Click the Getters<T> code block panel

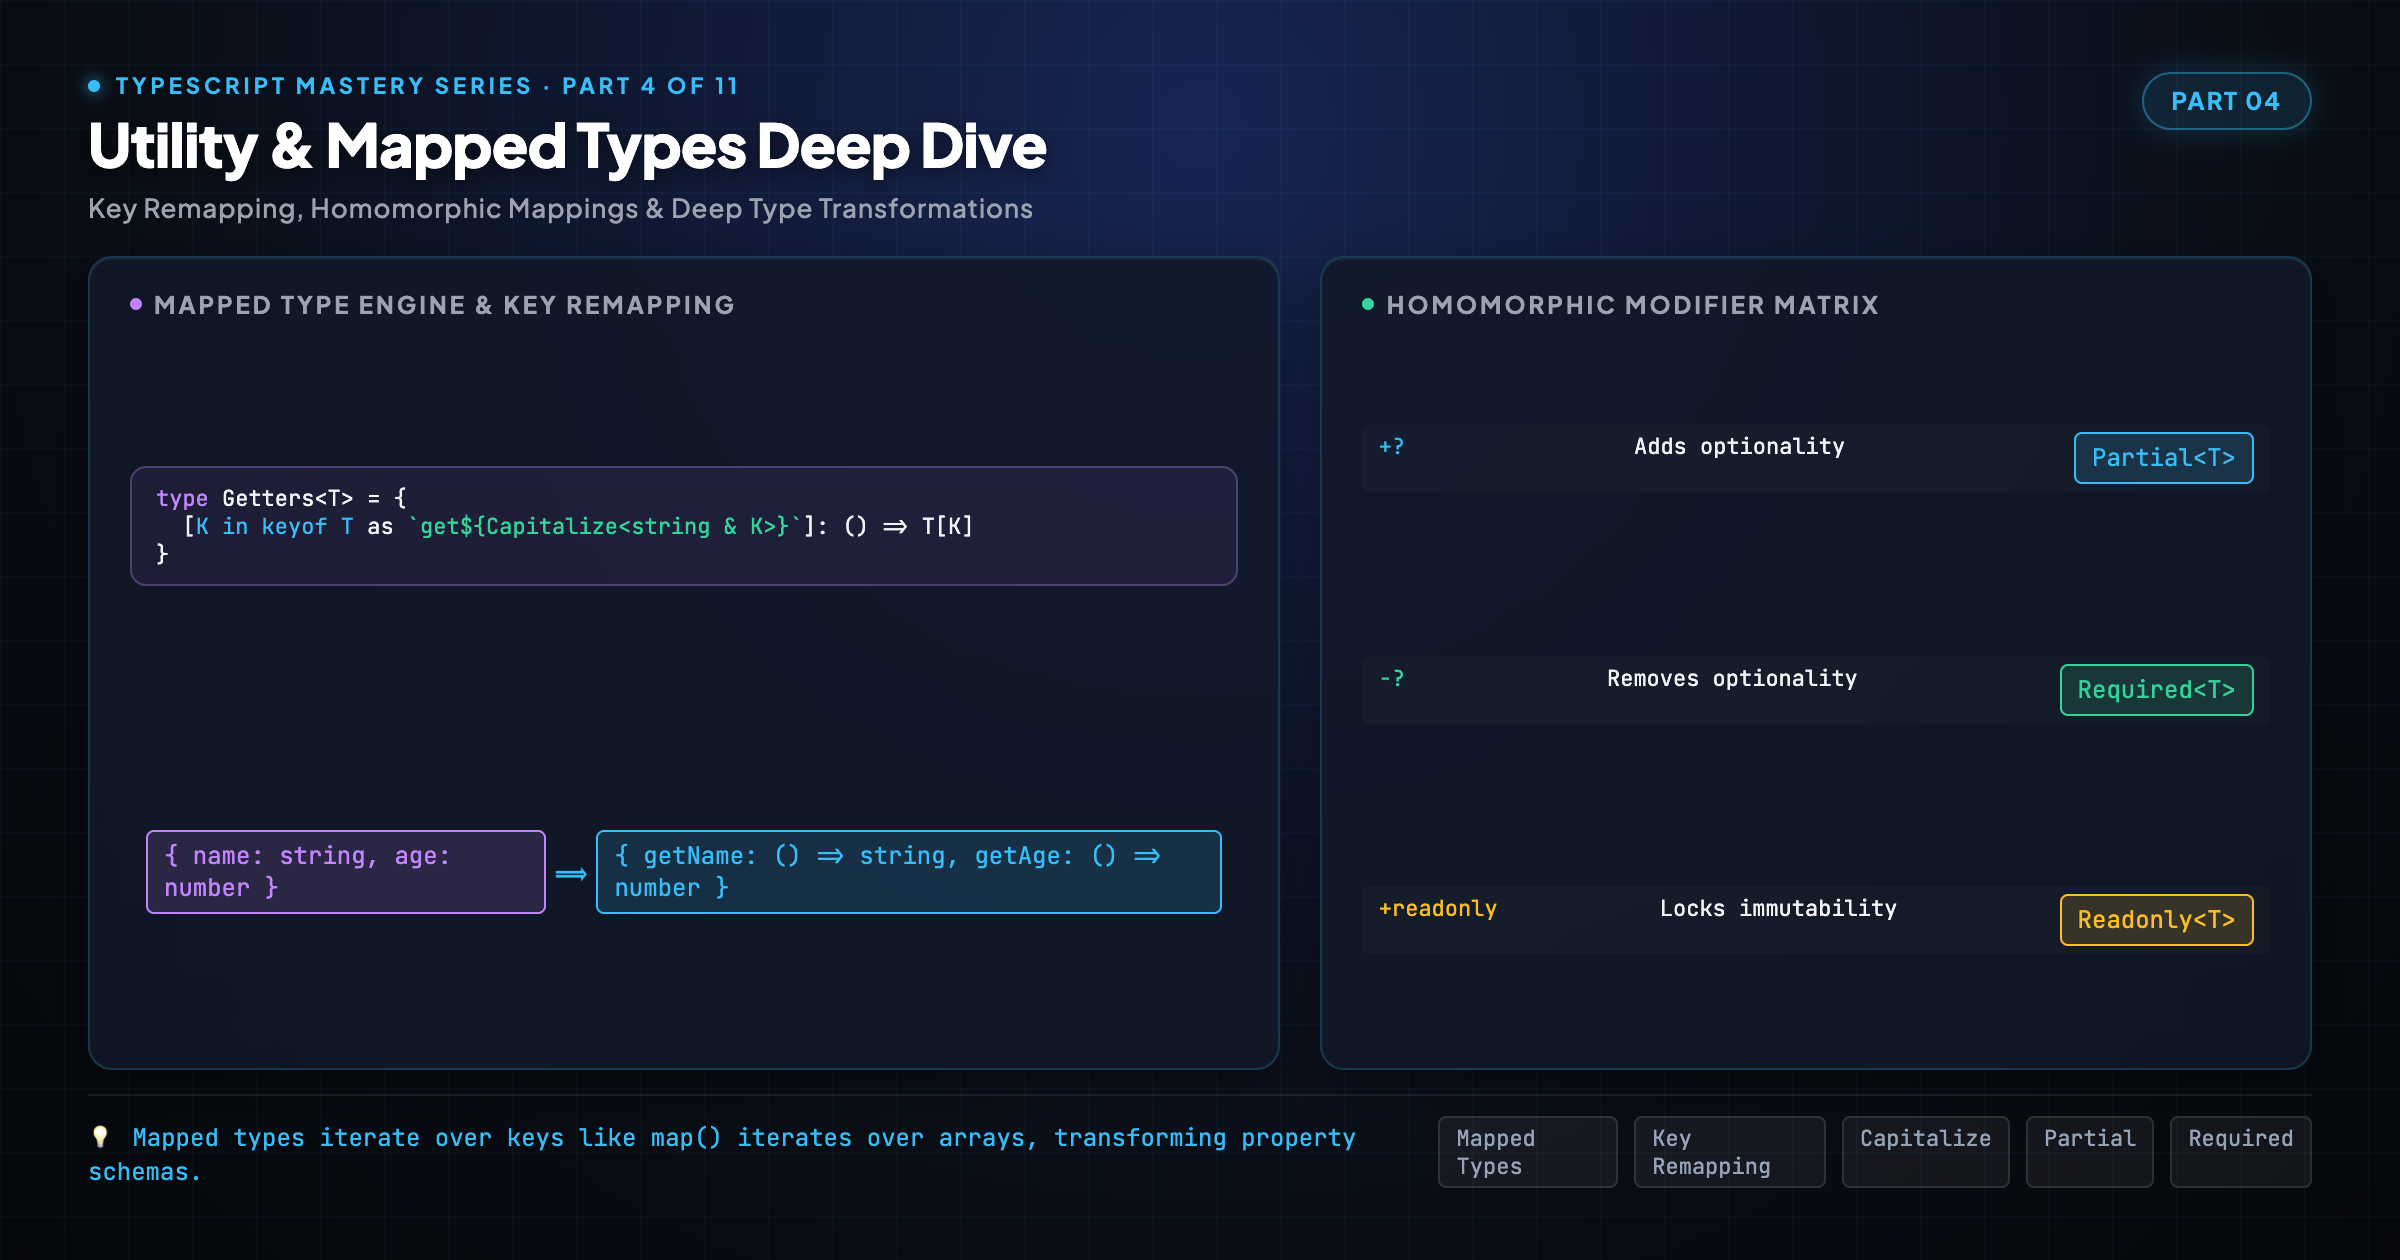point(684,526)
